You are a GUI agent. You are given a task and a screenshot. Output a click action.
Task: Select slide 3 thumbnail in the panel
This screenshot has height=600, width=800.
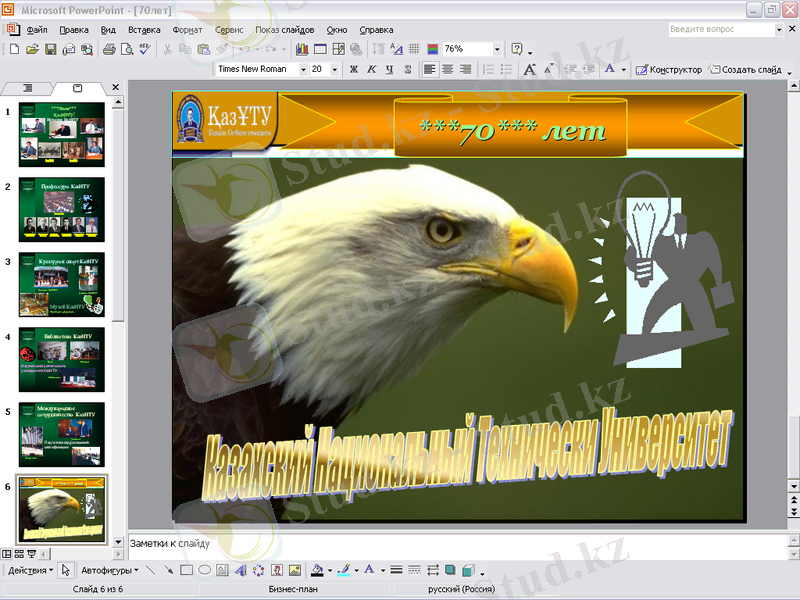pos(61,285)
